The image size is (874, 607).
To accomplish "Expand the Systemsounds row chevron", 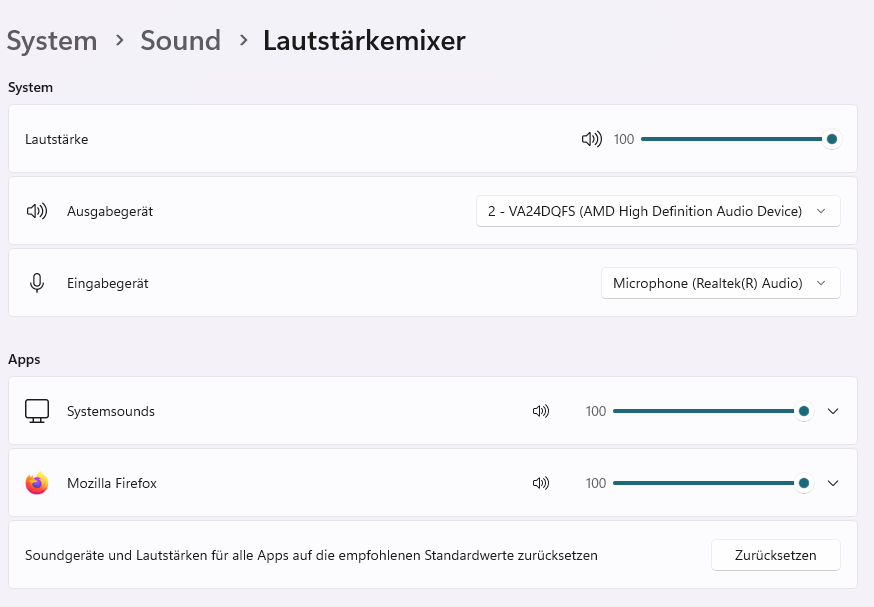I will [x=833, y=411].
